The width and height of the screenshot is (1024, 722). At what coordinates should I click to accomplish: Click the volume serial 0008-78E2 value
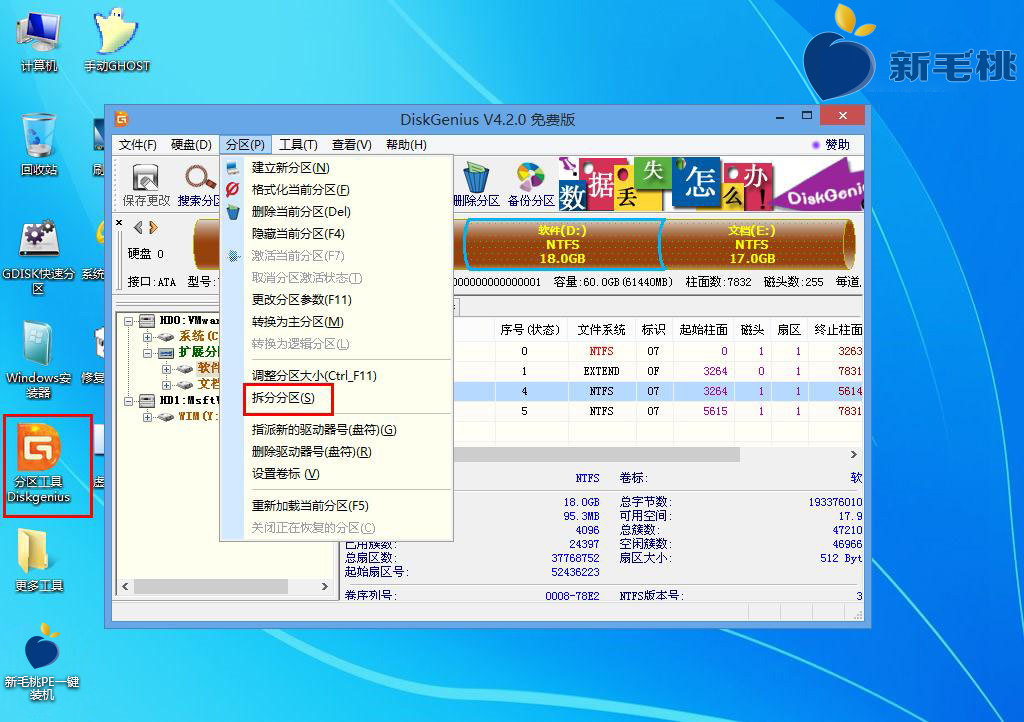572,595
